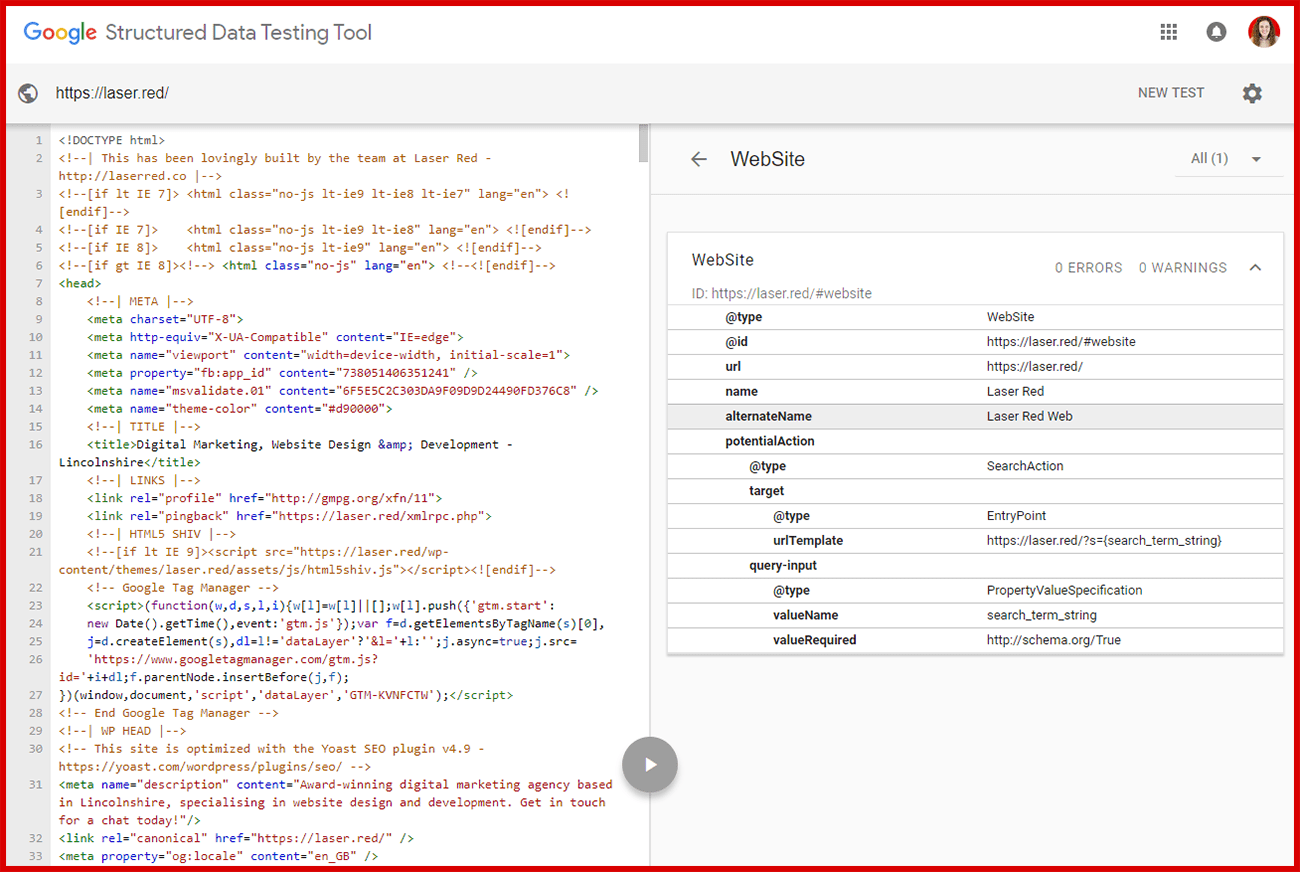The height and width of the screenshot is (872, 1300).
Task: Click the 'ID: https://laser.red/#website' text
Action: tap(781, 294)
